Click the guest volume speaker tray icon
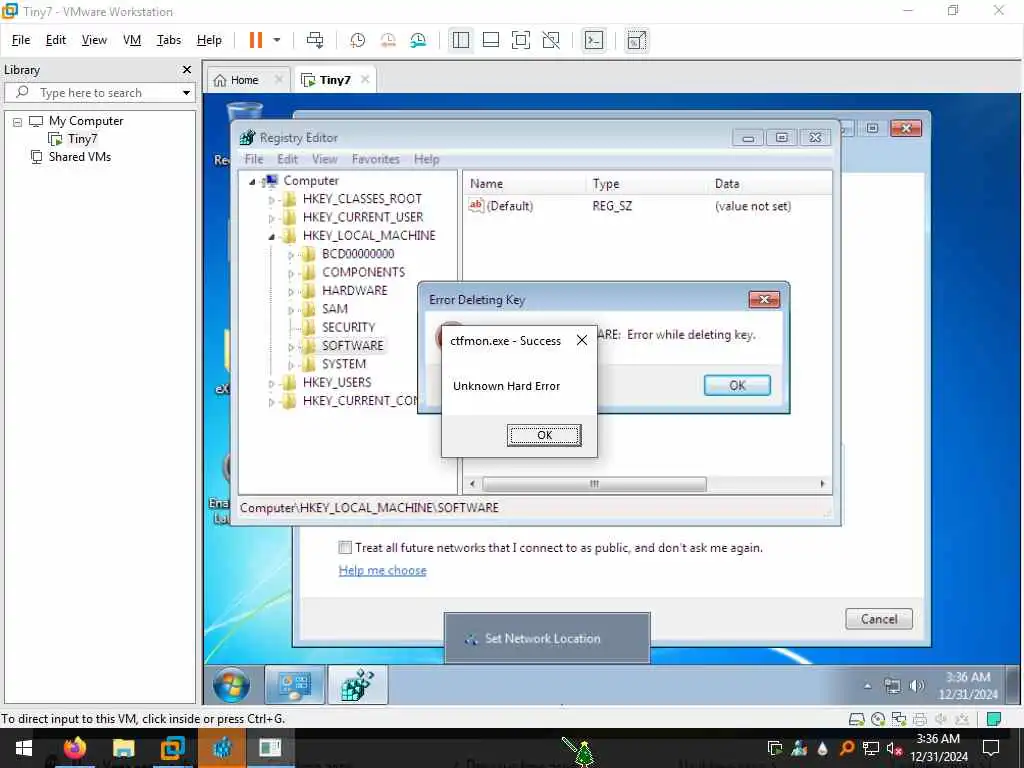The width and height of the screenshot is (1024, 768). click(916, 685)
